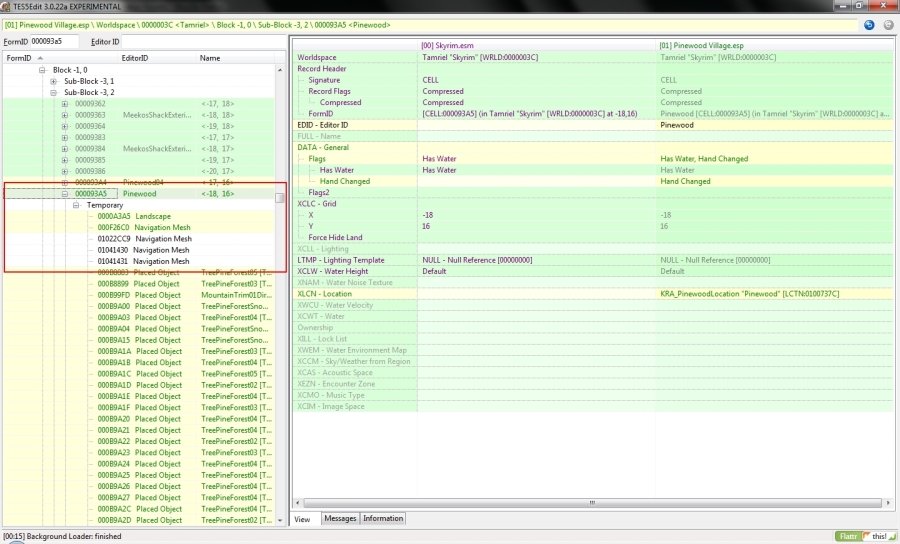Screen dimensions: 900x544
Task: Expand Sub-Block -3, 1 node
Action: click(x=53, y=81)
